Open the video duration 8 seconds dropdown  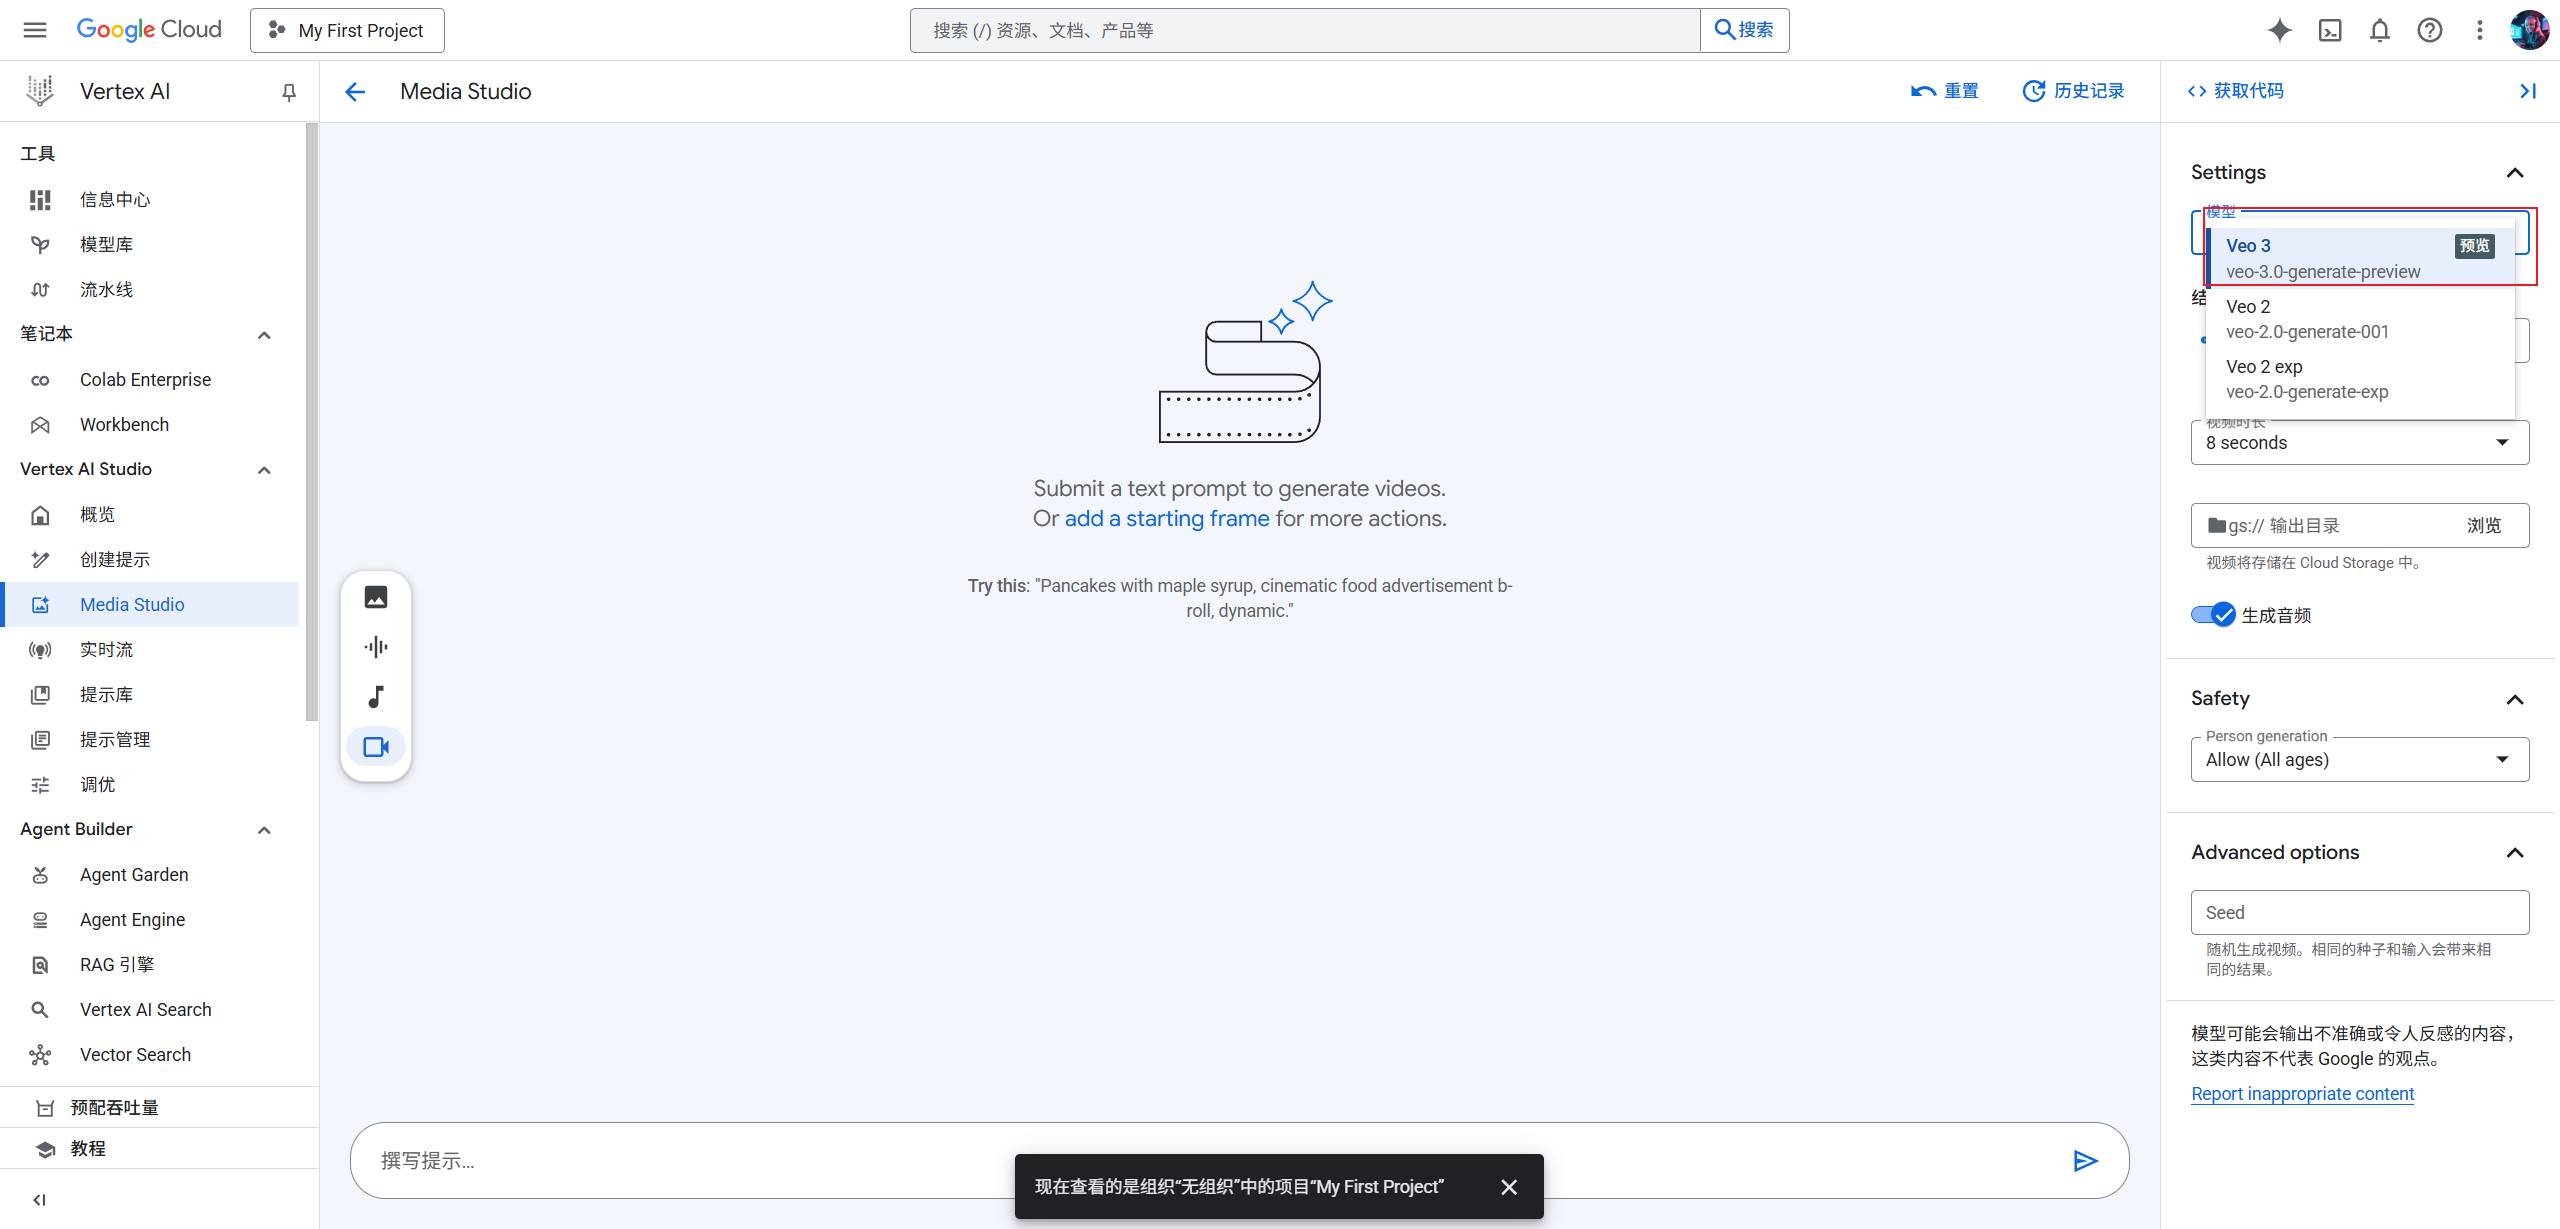[2360, 443]
